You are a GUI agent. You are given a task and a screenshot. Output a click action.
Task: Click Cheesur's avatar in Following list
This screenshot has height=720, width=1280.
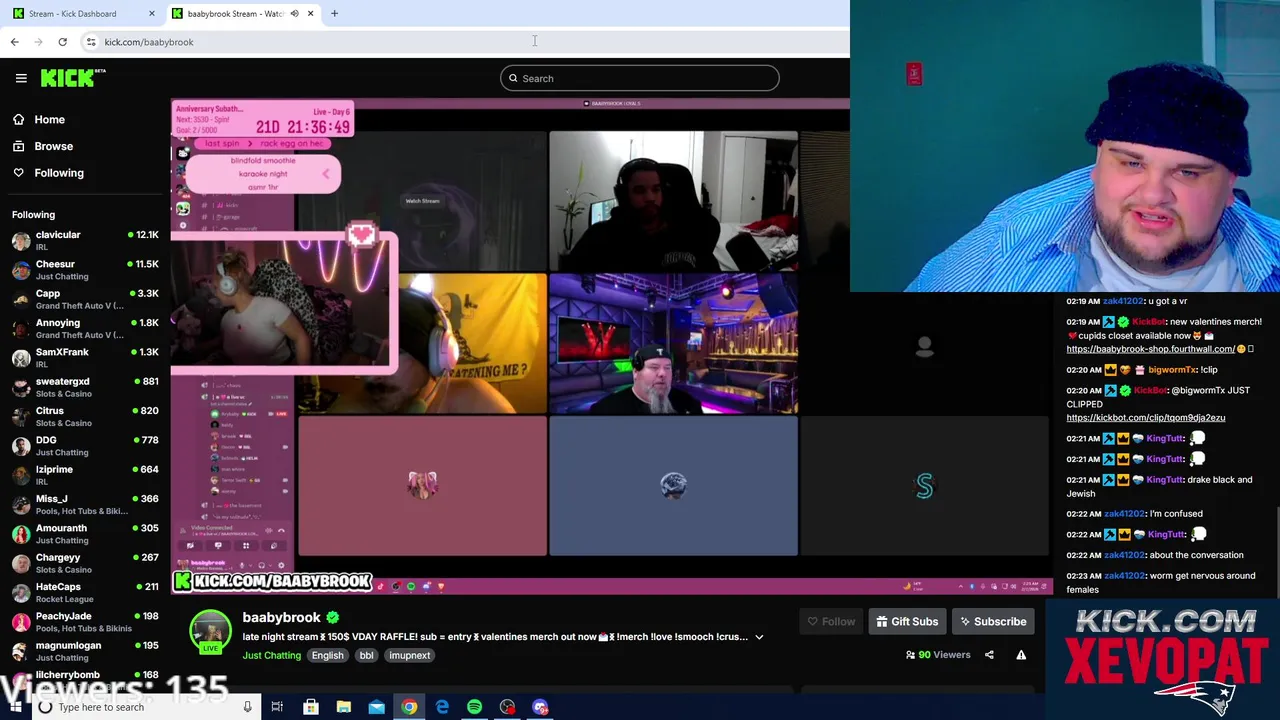click(x=21, y=270)
